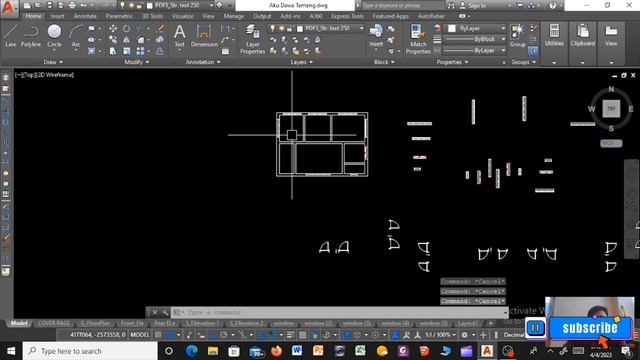Open Firefox from the taskbar
640x360 pixels.
[x=276, y=351]
